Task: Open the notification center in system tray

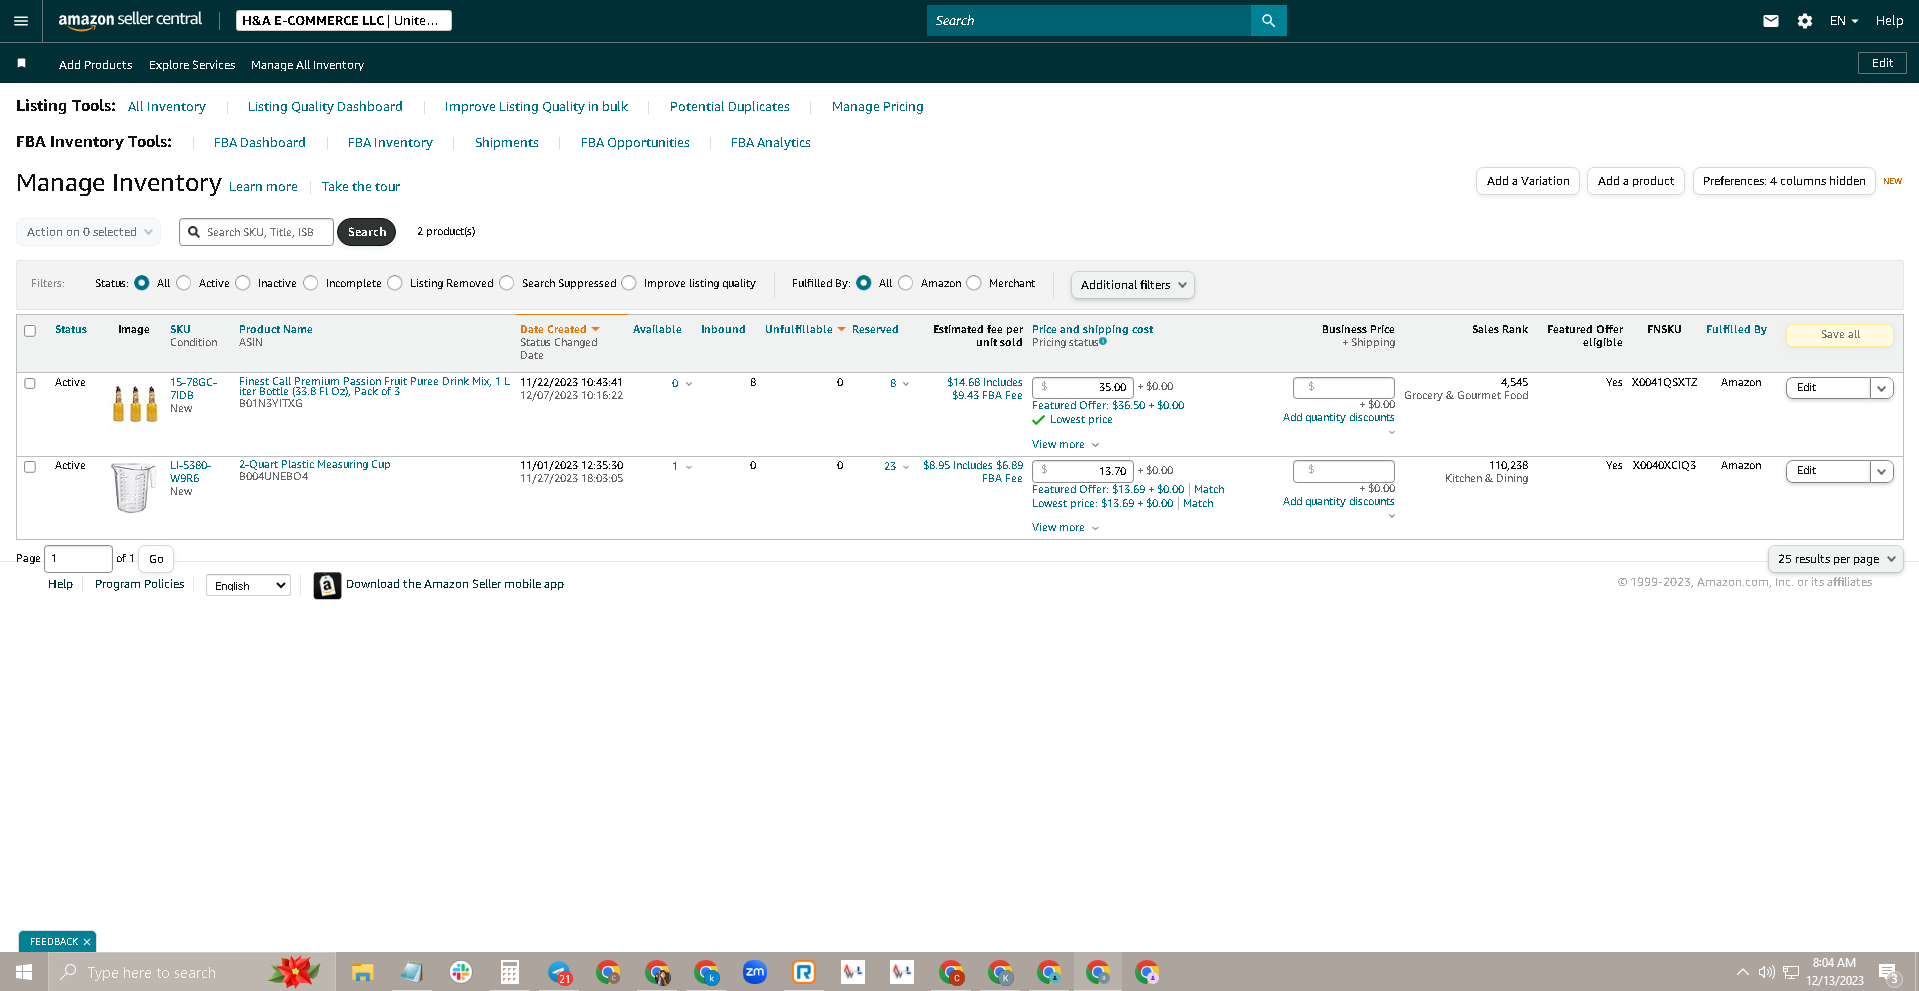Action: coord(1888,973)
